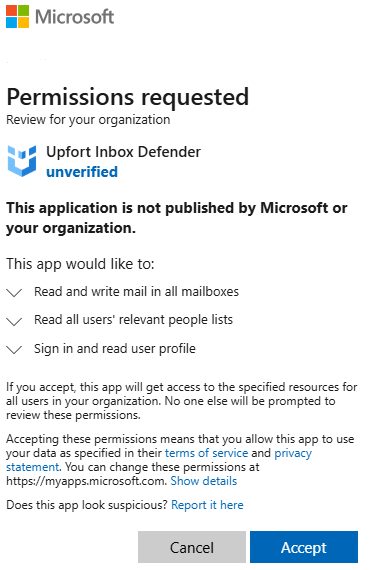Click the Permissions requested heading
370x570 pixels.
pyautogui.click(x=128, y=97)
